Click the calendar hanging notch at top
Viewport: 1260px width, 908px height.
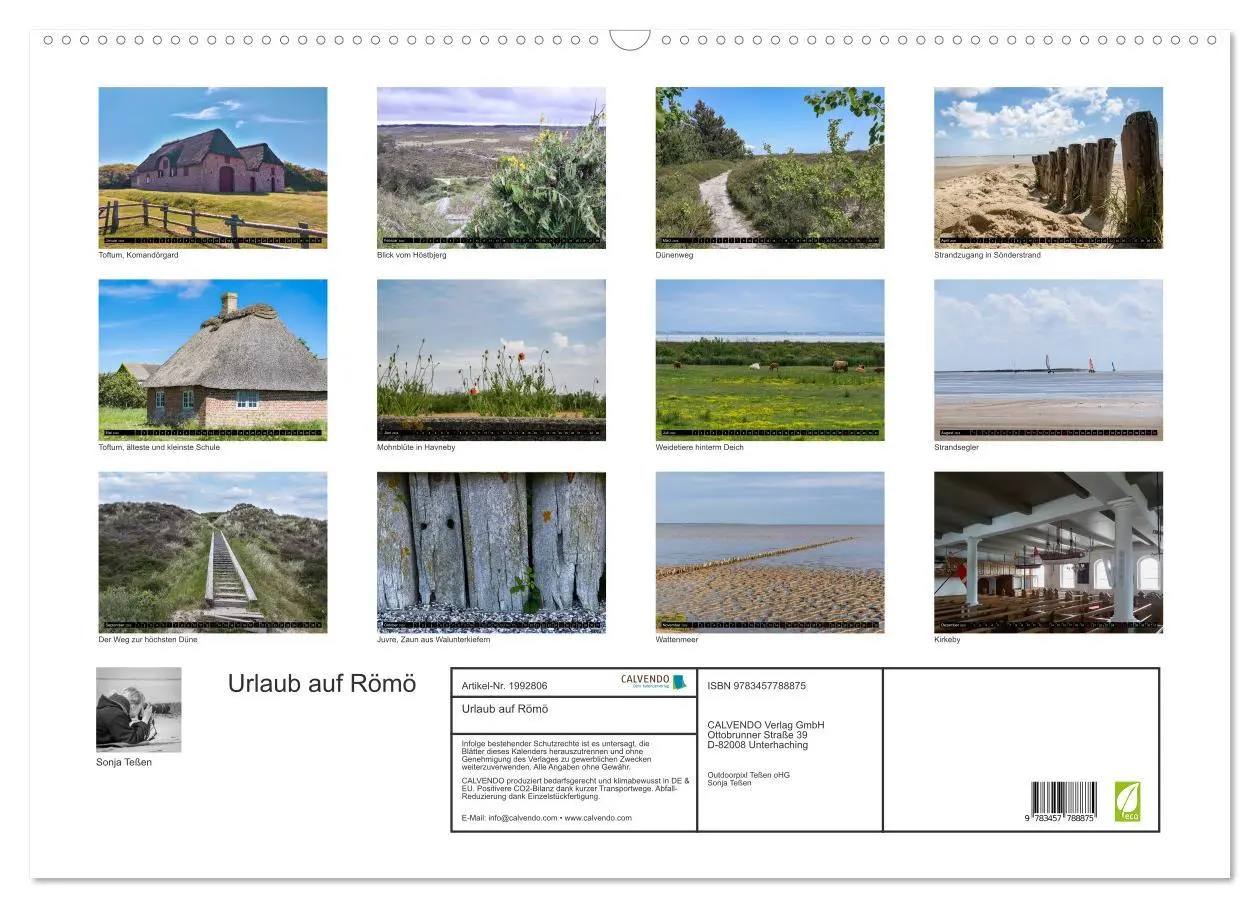pyautogui.click(x=630, y=40)
